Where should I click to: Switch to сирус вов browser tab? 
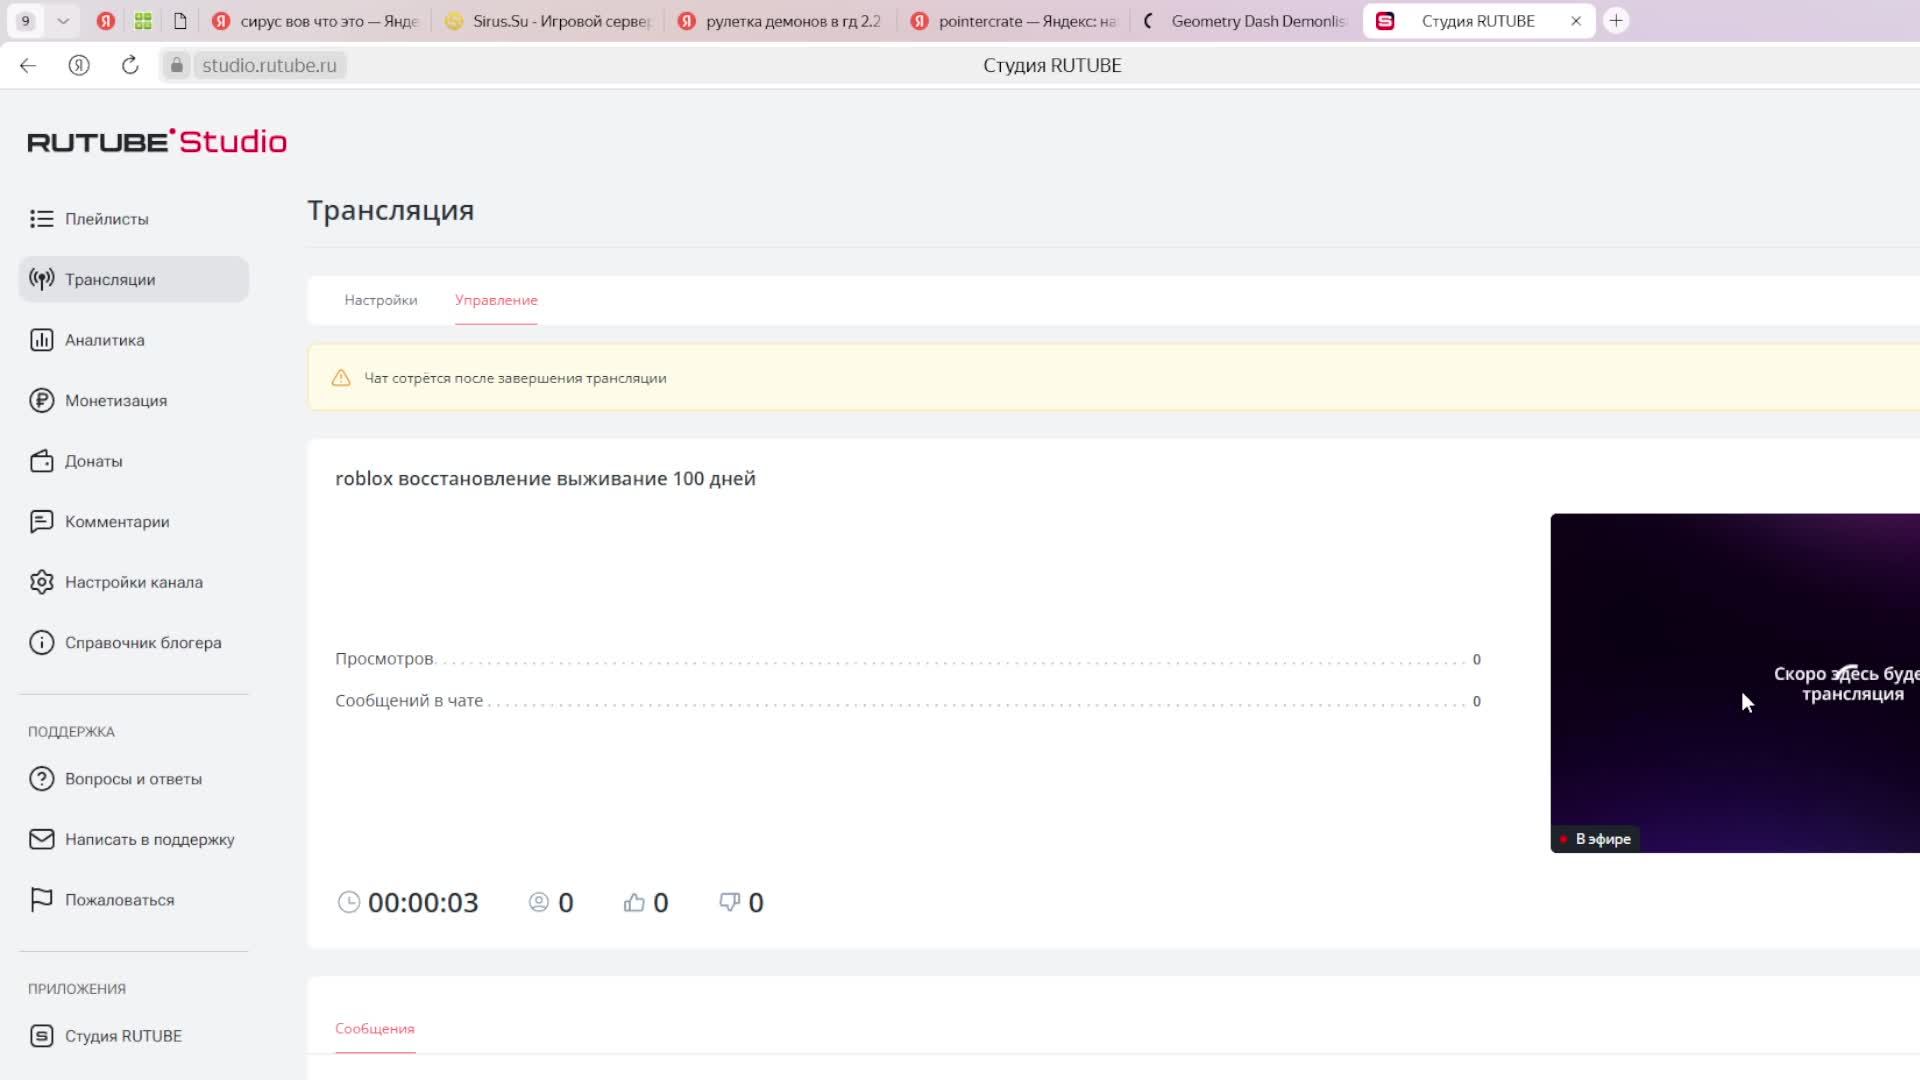tap(316, 21)
